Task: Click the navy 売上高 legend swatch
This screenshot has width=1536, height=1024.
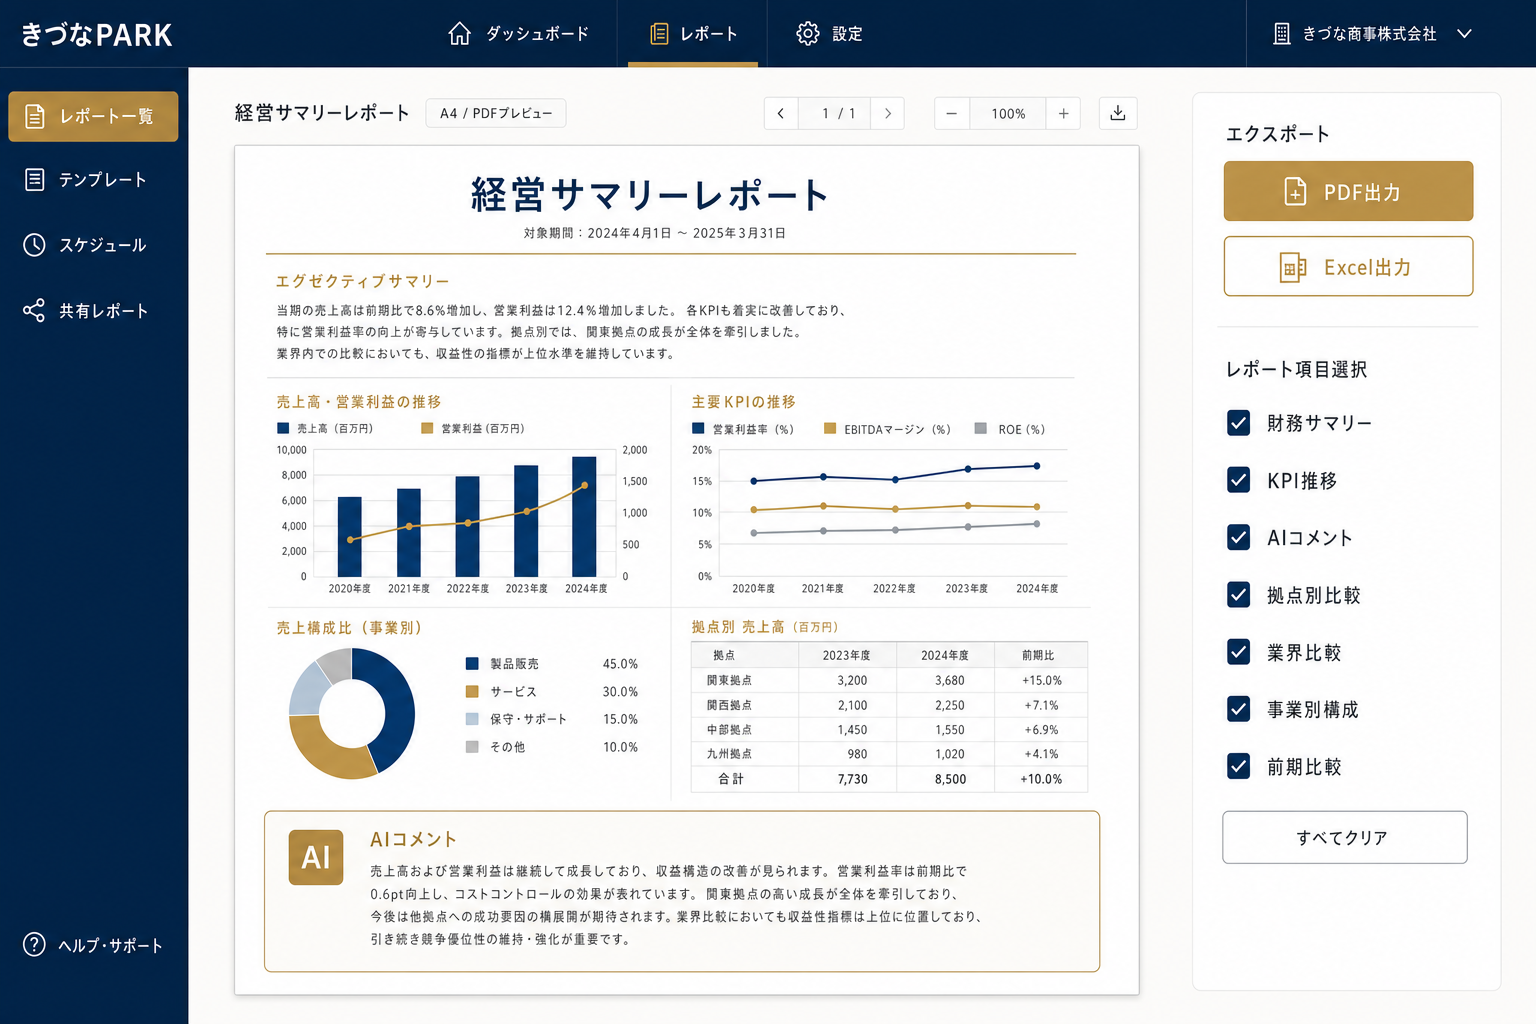Action: 283,428
